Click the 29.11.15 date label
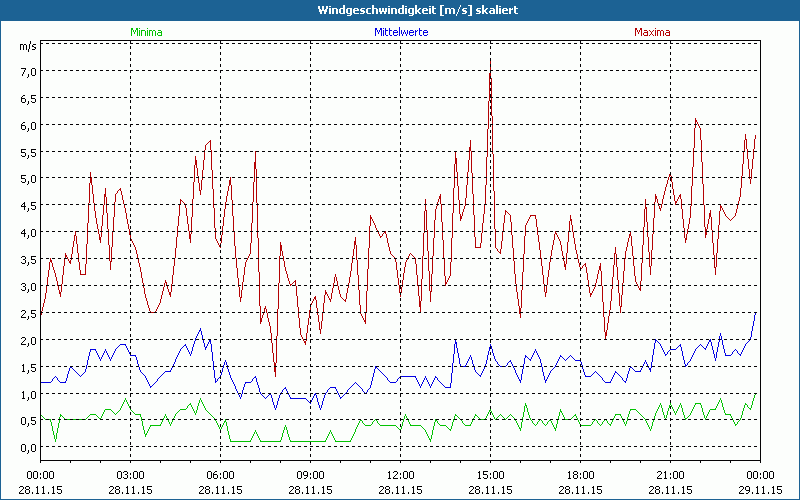This screenshot has width=800, height=500. [x=759, y=490]
